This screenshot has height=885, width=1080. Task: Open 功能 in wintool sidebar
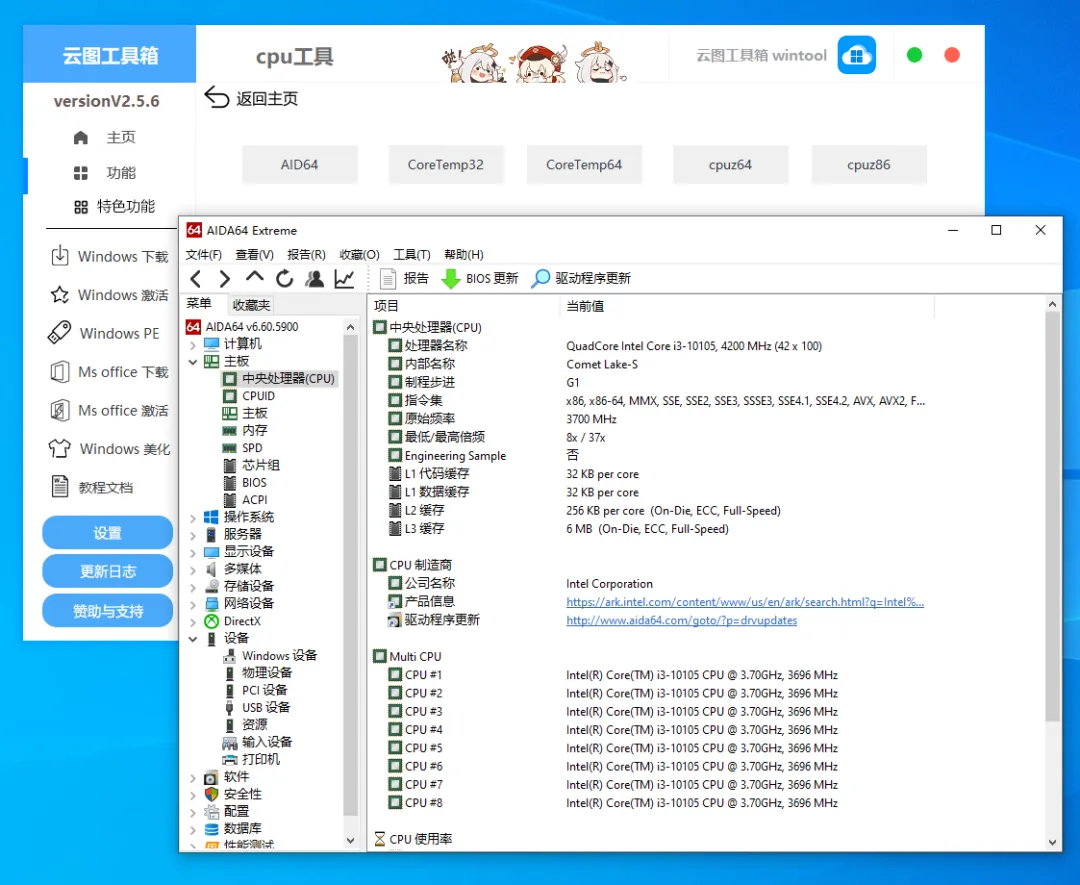point(105,173)
